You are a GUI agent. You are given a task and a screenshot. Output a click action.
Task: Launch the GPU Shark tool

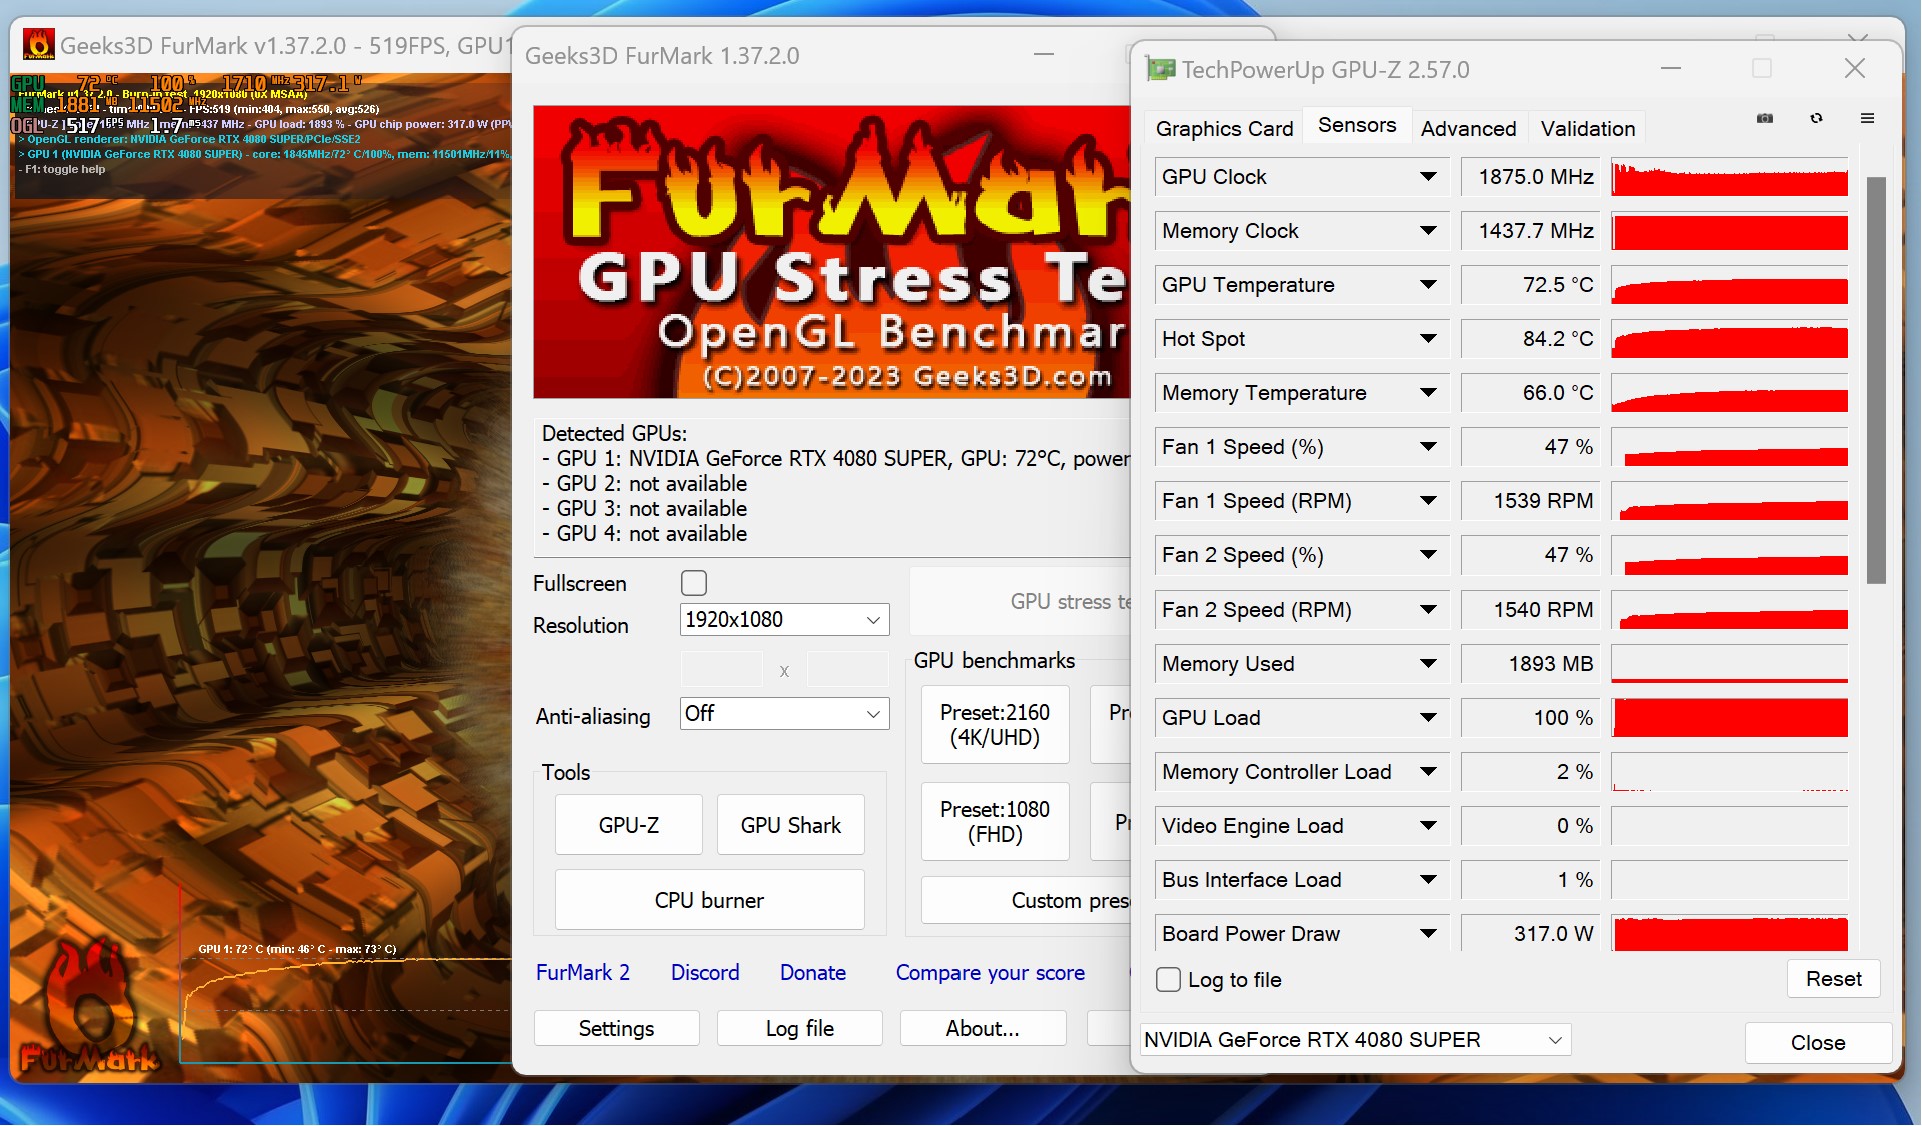click(791, 825)
